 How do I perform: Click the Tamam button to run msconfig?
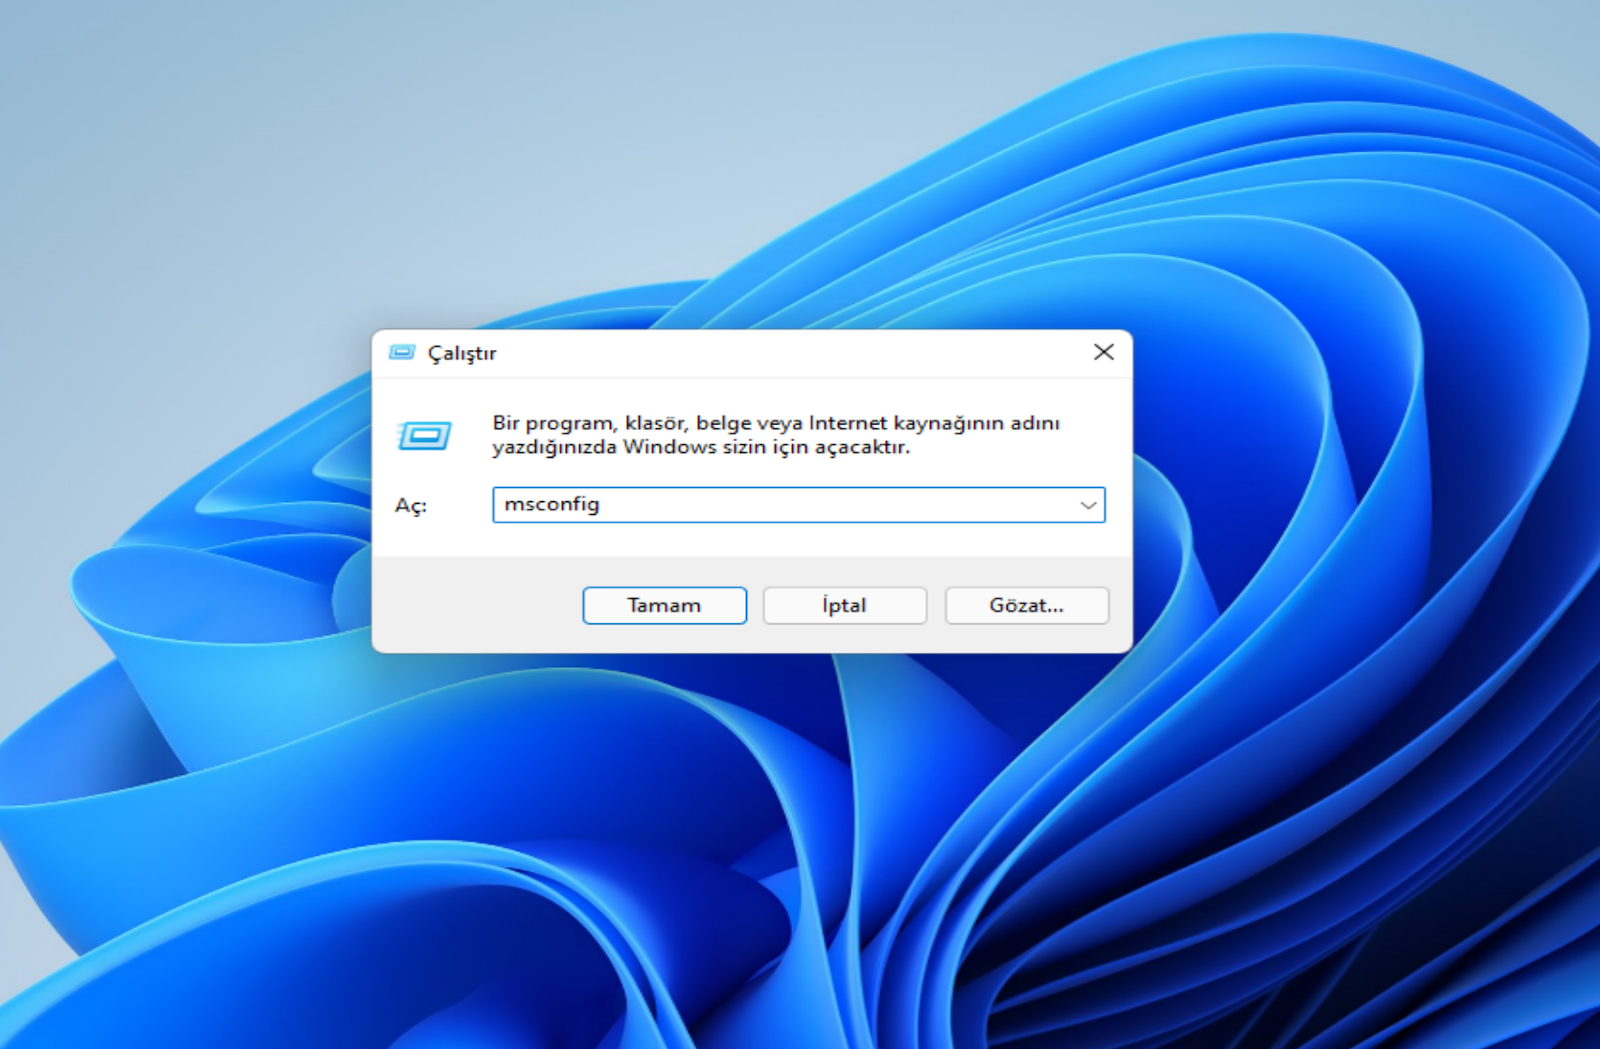click(664, 605)
